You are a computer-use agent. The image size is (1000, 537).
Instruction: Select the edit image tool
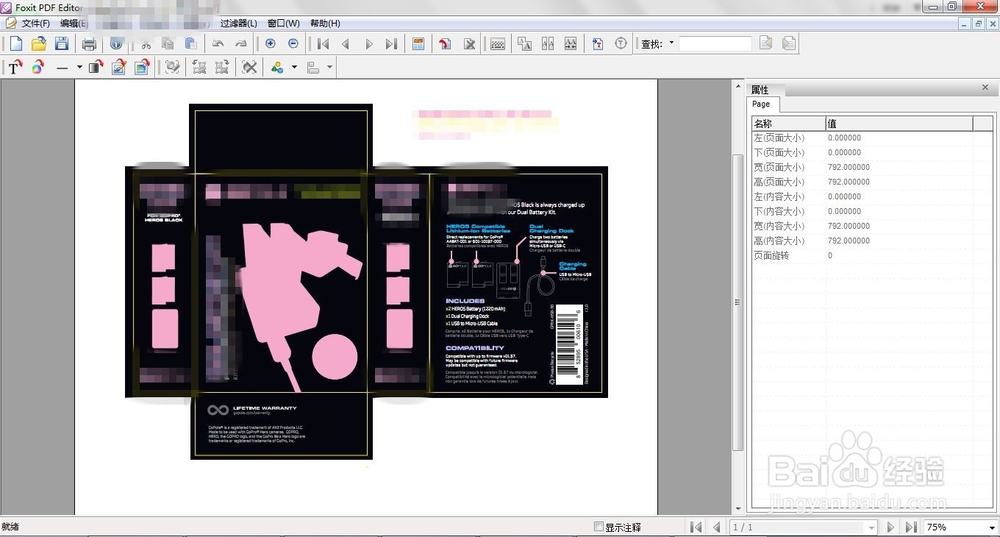pyautogui.click(x=119, y=67)
